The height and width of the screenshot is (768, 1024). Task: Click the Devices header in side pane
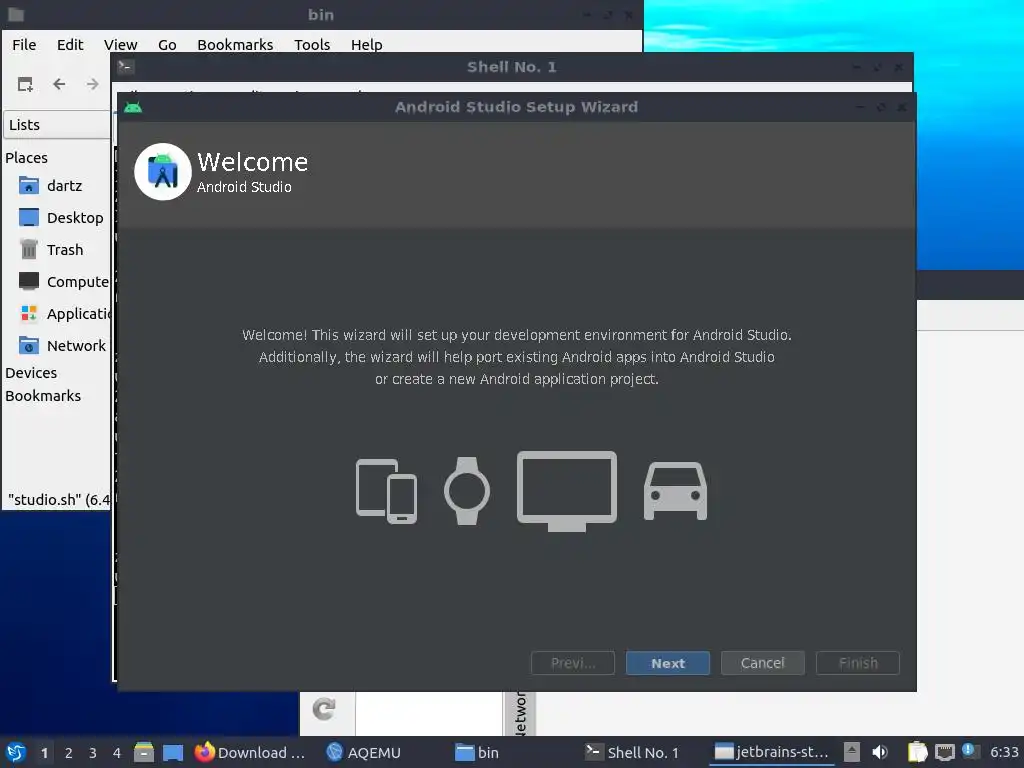point(31,373)
